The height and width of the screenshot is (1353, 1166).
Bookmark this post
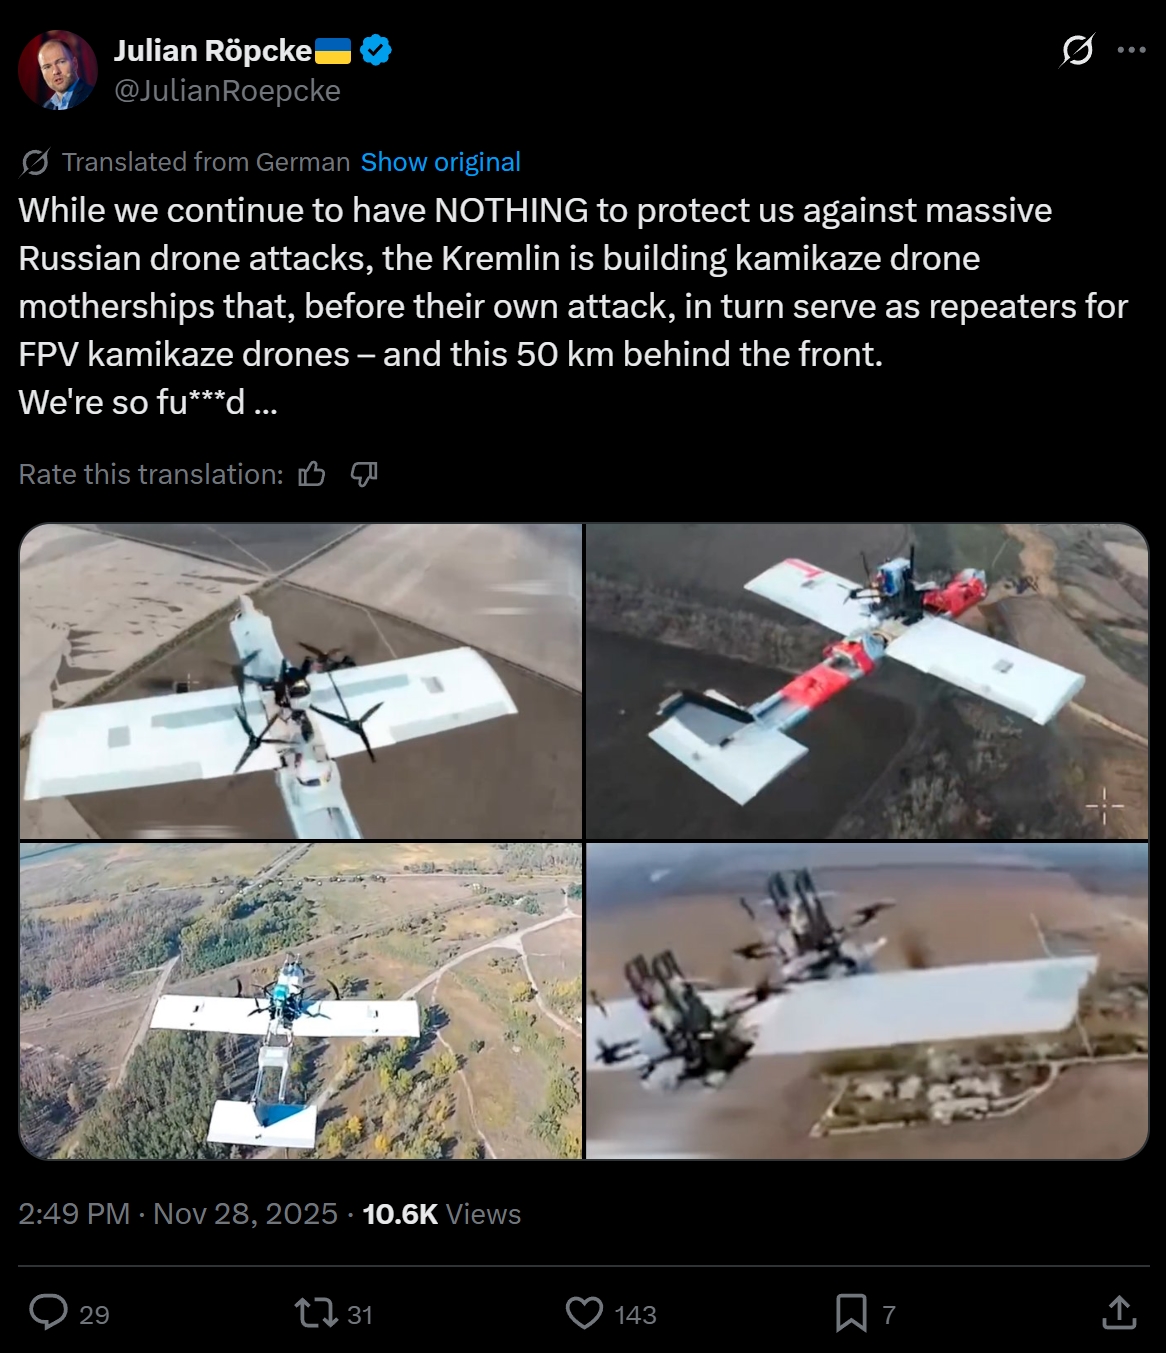click(x=851, y=1312)
